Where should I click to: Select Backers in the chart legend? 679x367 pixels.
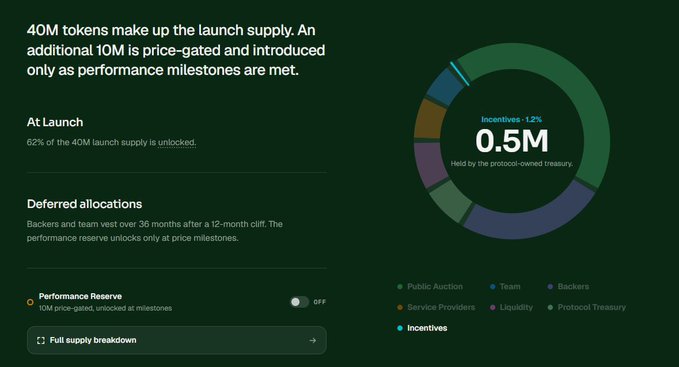coord(568,287)
